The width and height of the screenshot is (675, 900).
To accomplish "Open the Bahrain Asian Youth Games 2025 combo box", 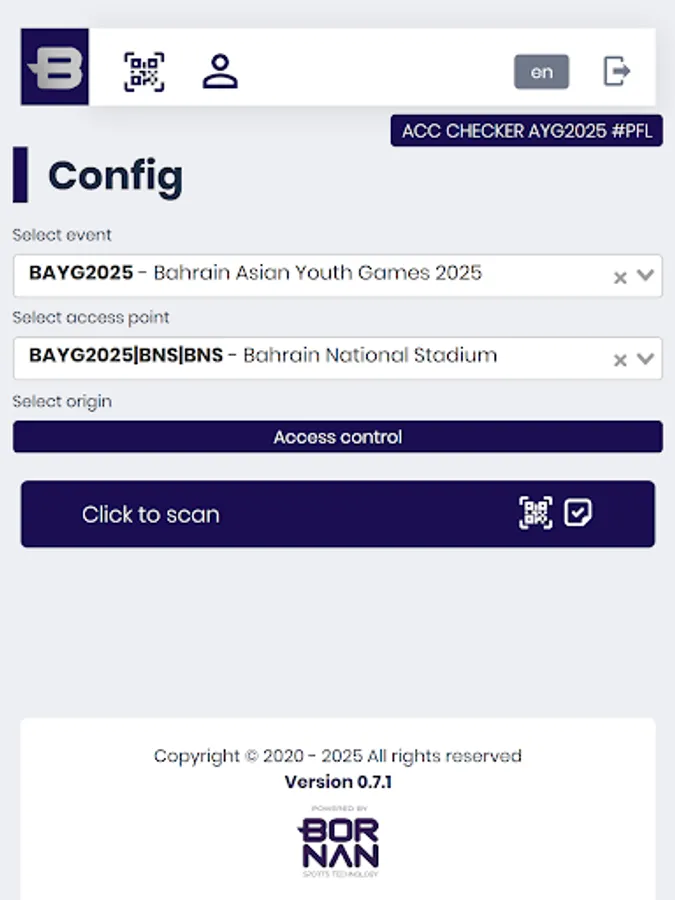I will (300, 273).
